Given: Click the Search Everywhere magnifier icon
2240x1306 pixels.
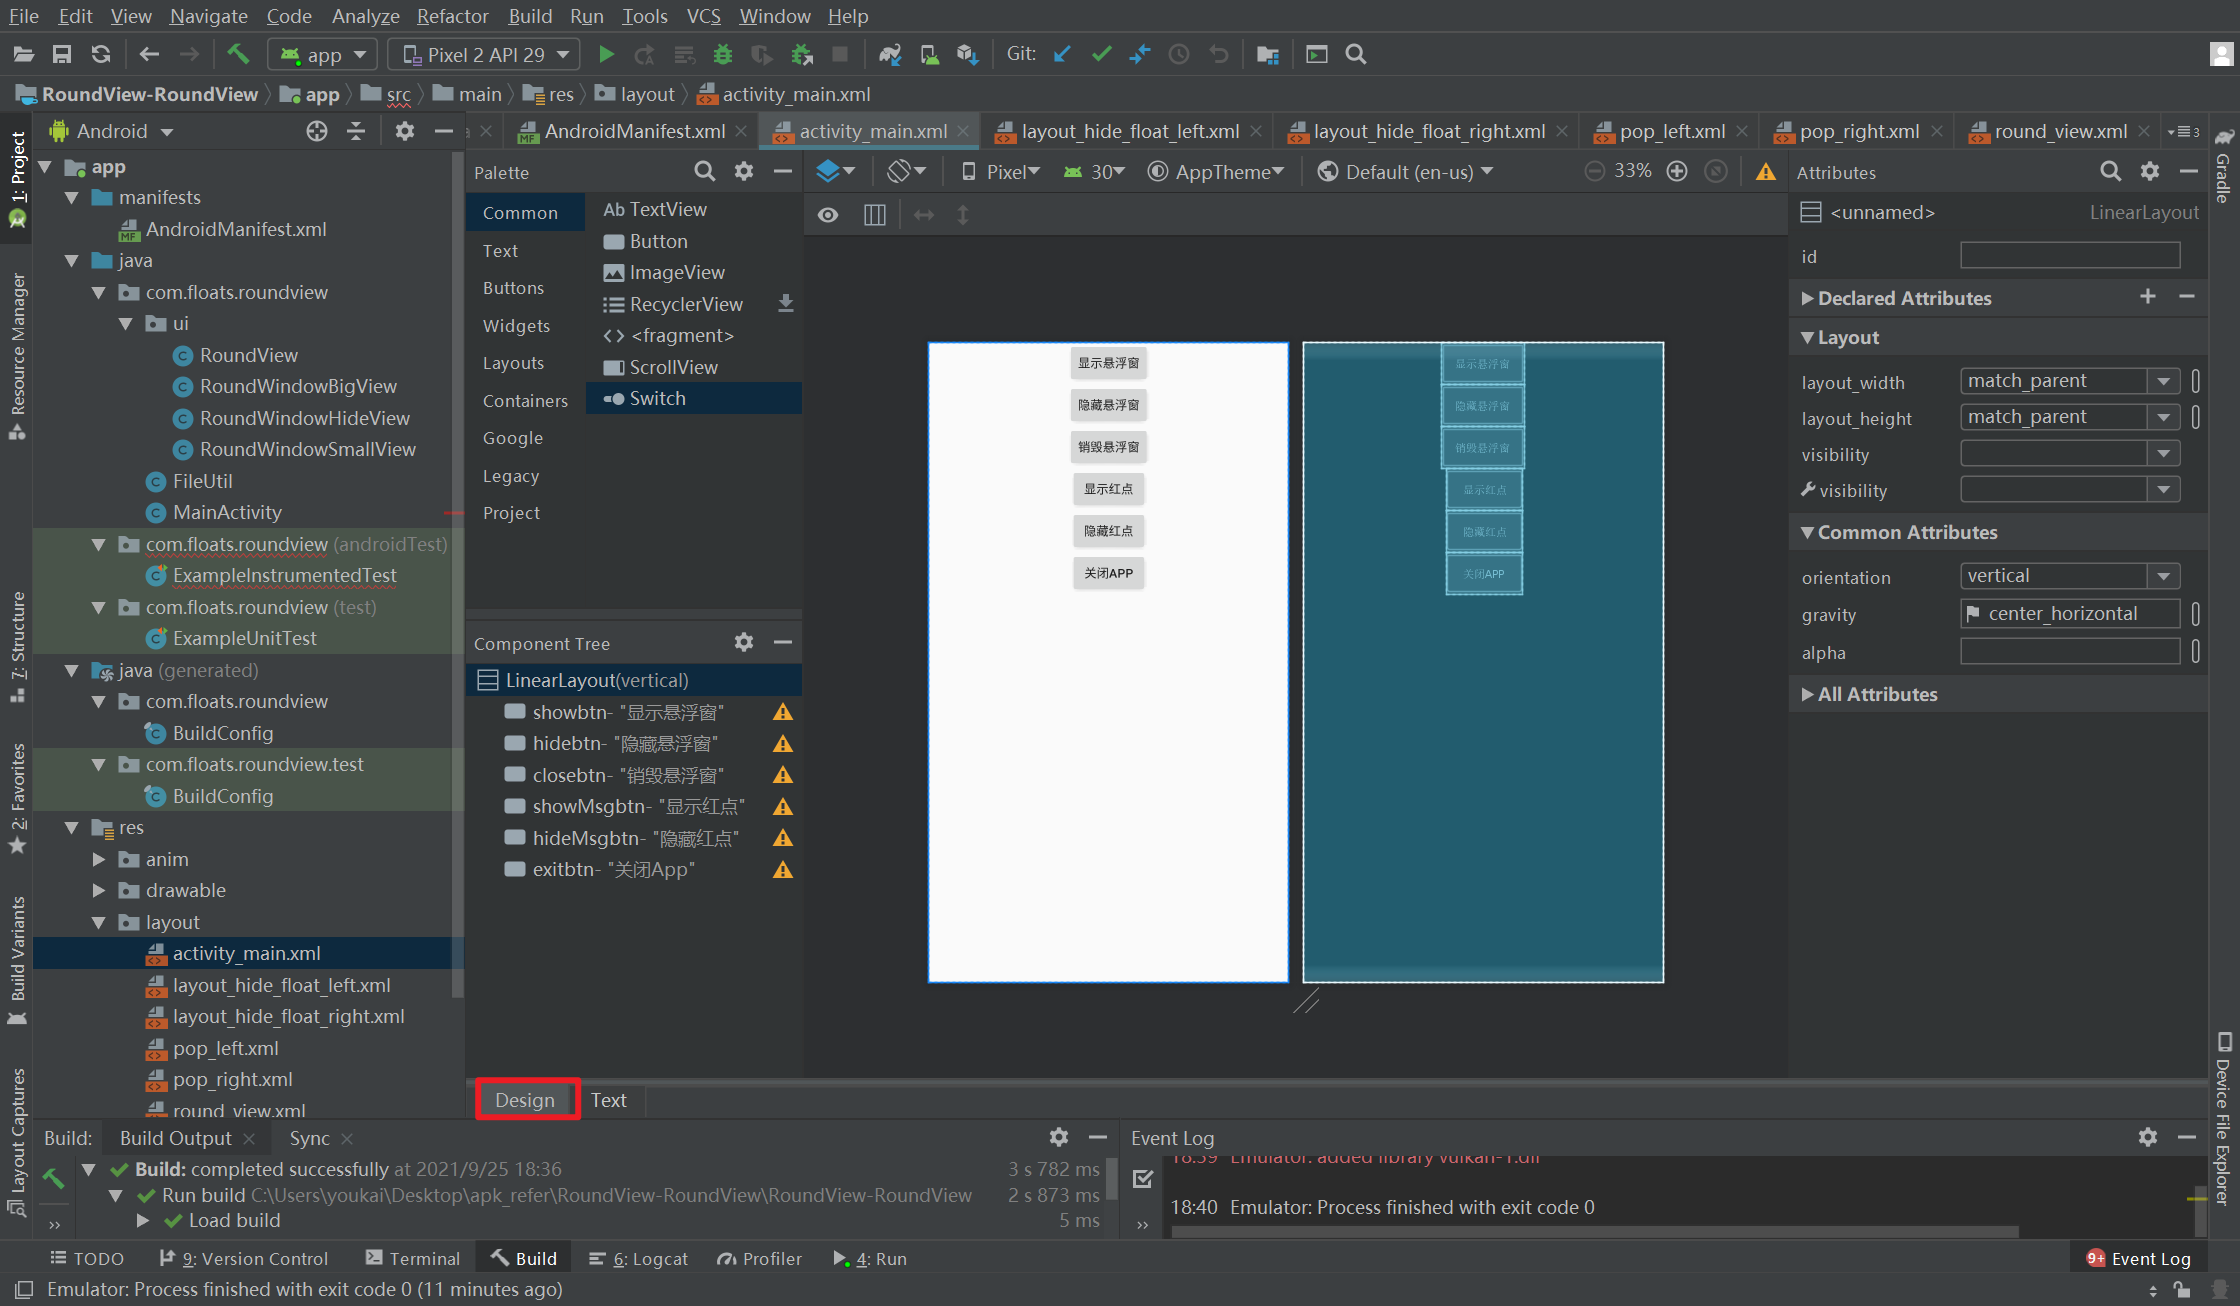Looking at the screenshot, I should coord(1356,54).
